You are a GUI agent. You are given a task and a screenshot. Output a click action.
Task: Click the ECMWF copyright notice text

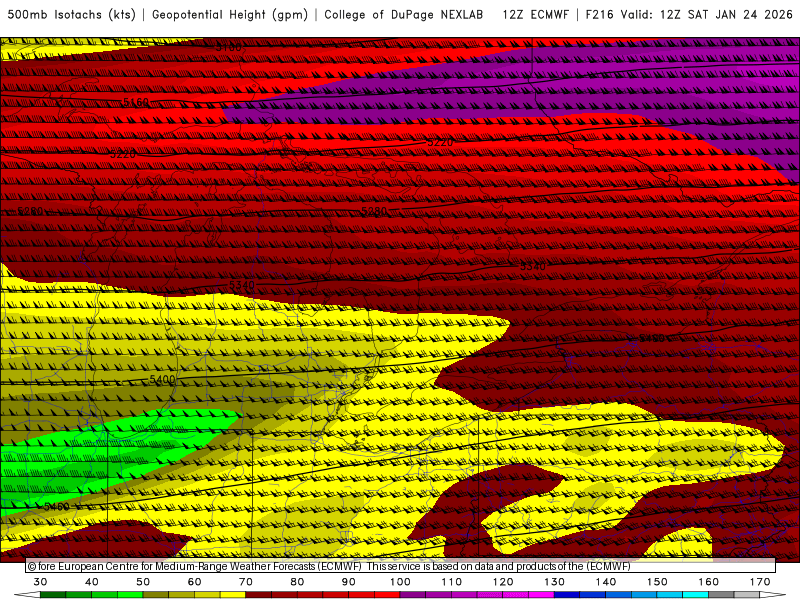pyautogui.click(x=329, y=566)
